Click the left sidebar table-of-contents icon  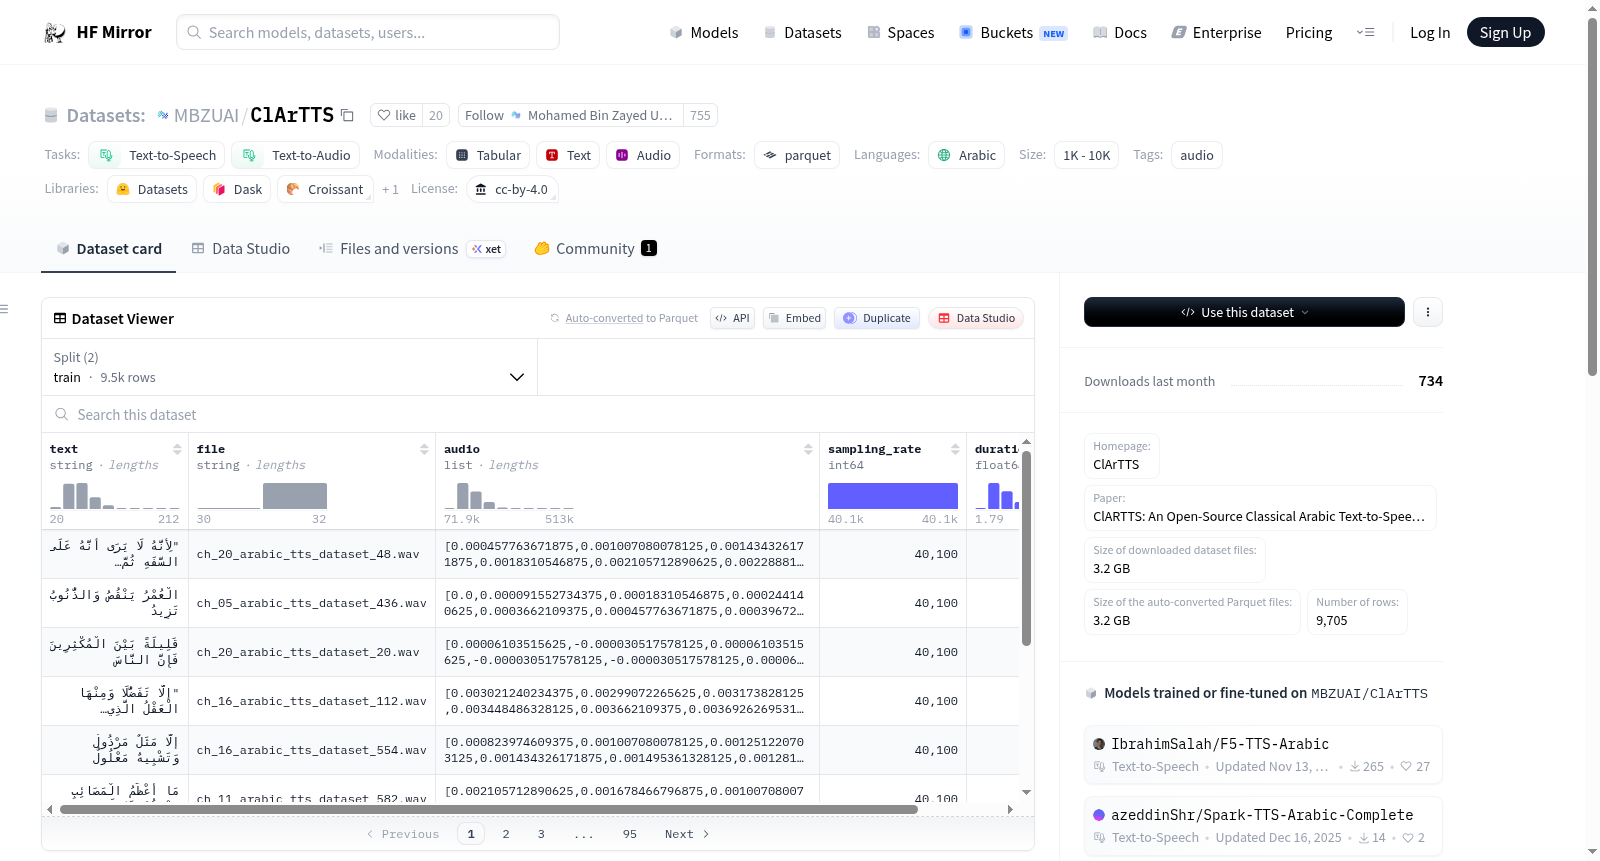pos(4,309)
